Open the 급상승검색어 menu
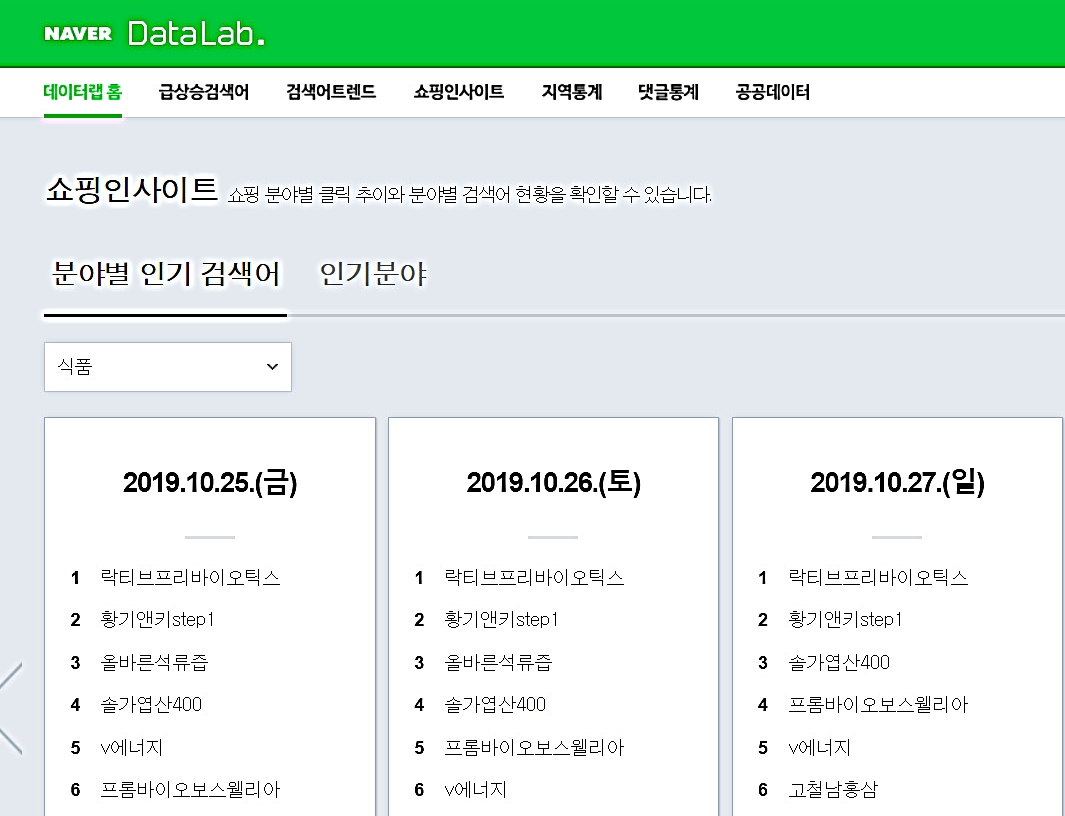Screen dimensions: 1065x816 (204, 92)
